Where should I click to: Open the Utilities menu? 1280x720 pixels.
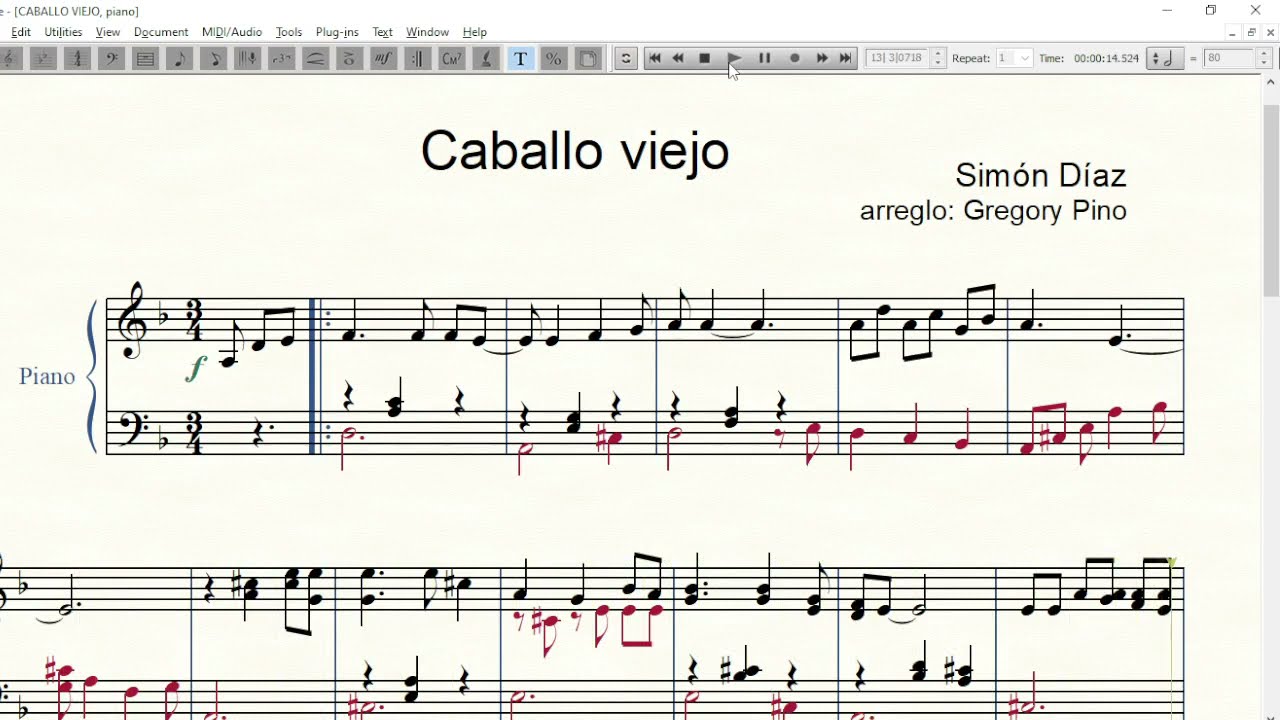pos(63,32)
